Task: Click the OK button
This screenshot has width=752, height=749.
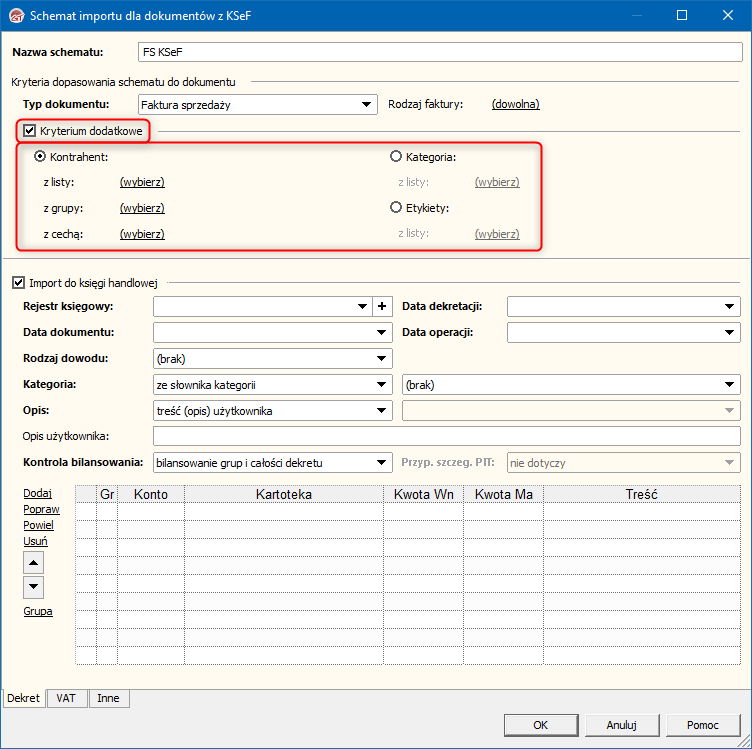Action: tap(540, 724)
